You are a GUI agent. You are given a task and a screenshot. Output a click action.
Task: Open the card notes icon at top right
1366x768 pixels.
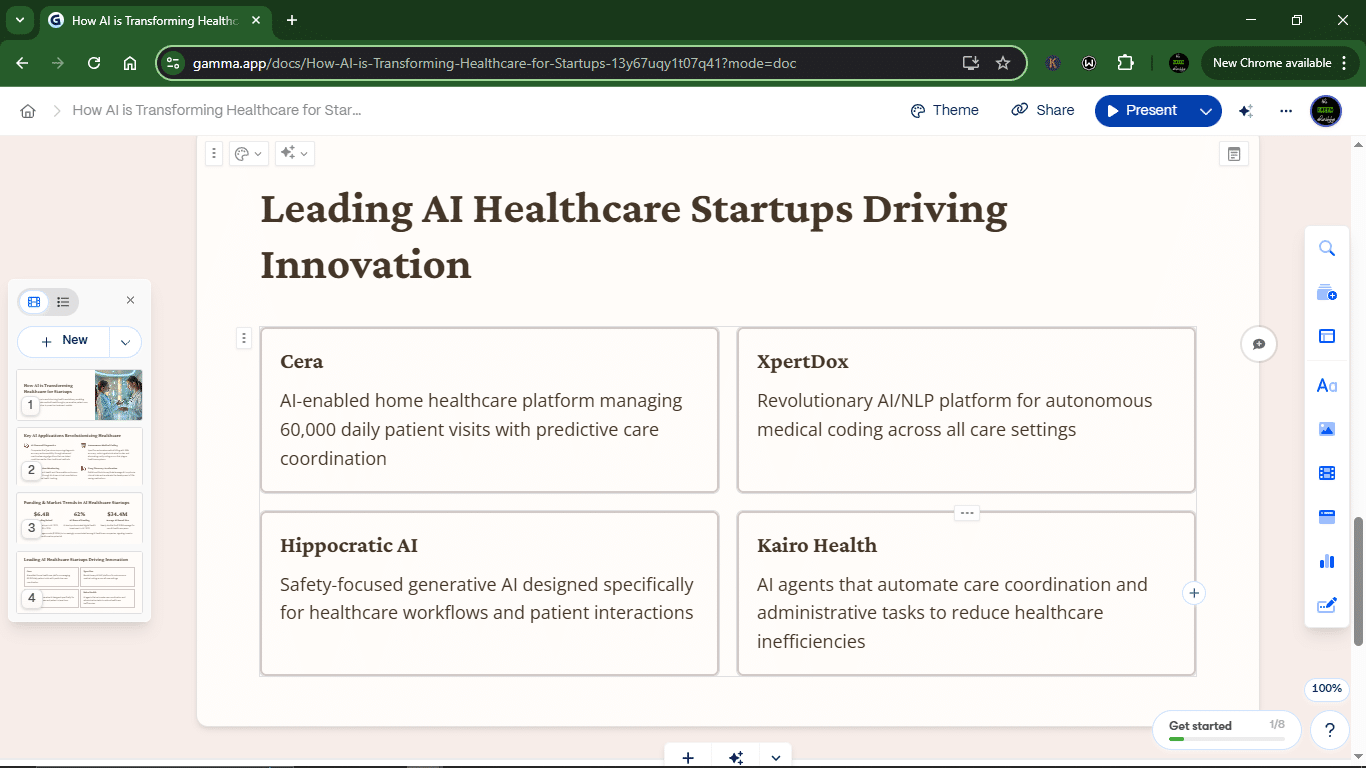1234,154
